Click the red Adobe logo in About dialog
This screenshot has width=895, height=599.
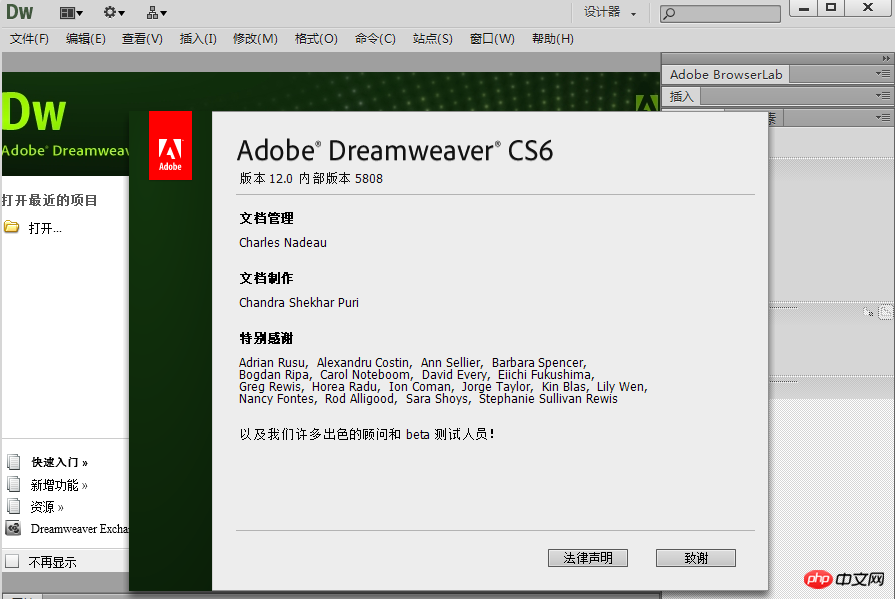point(170,146)
